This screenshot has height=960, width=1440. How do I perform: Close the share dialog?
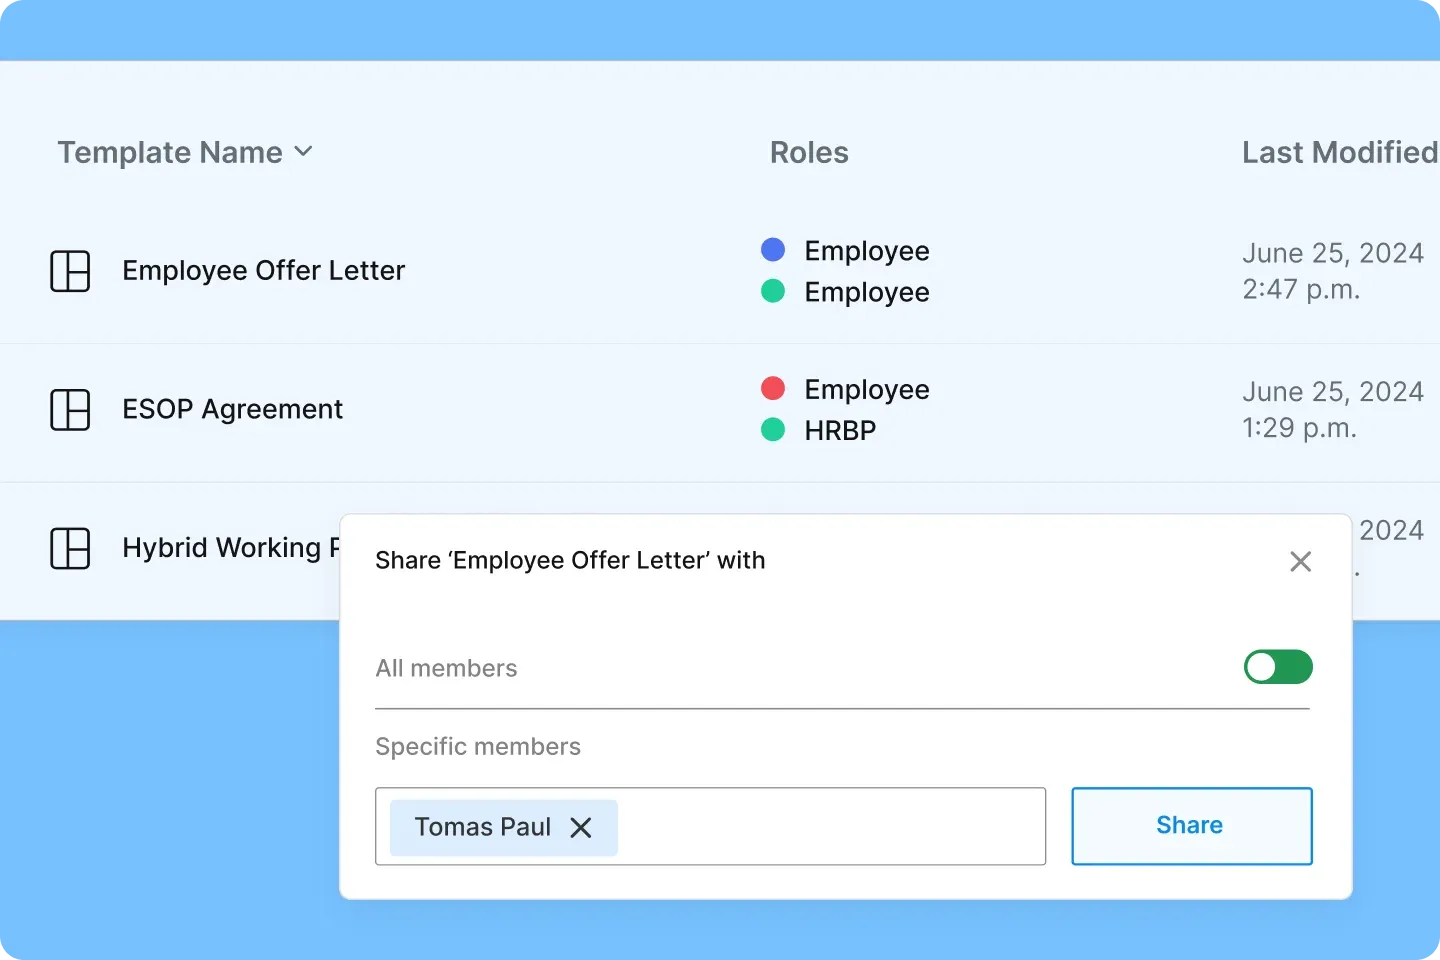pyautogui.click(x=1300, y=561)
